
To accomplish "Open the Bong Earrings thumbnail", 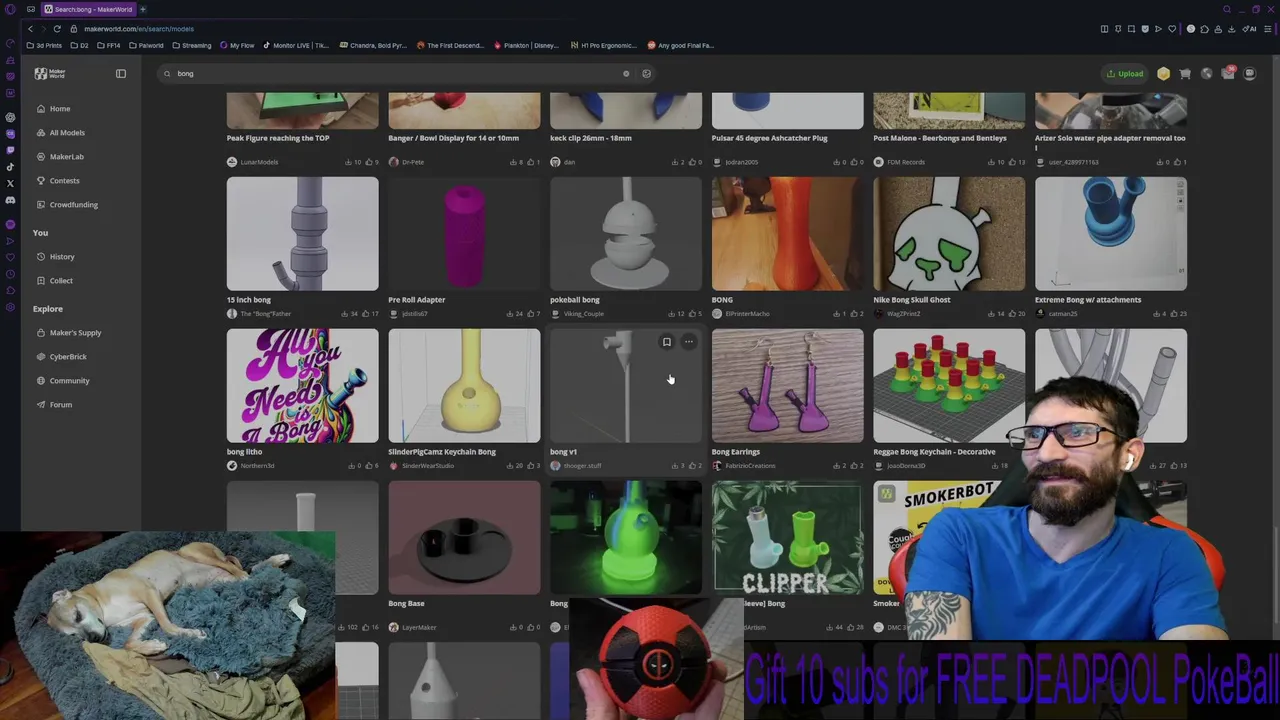I will point(787,386).
